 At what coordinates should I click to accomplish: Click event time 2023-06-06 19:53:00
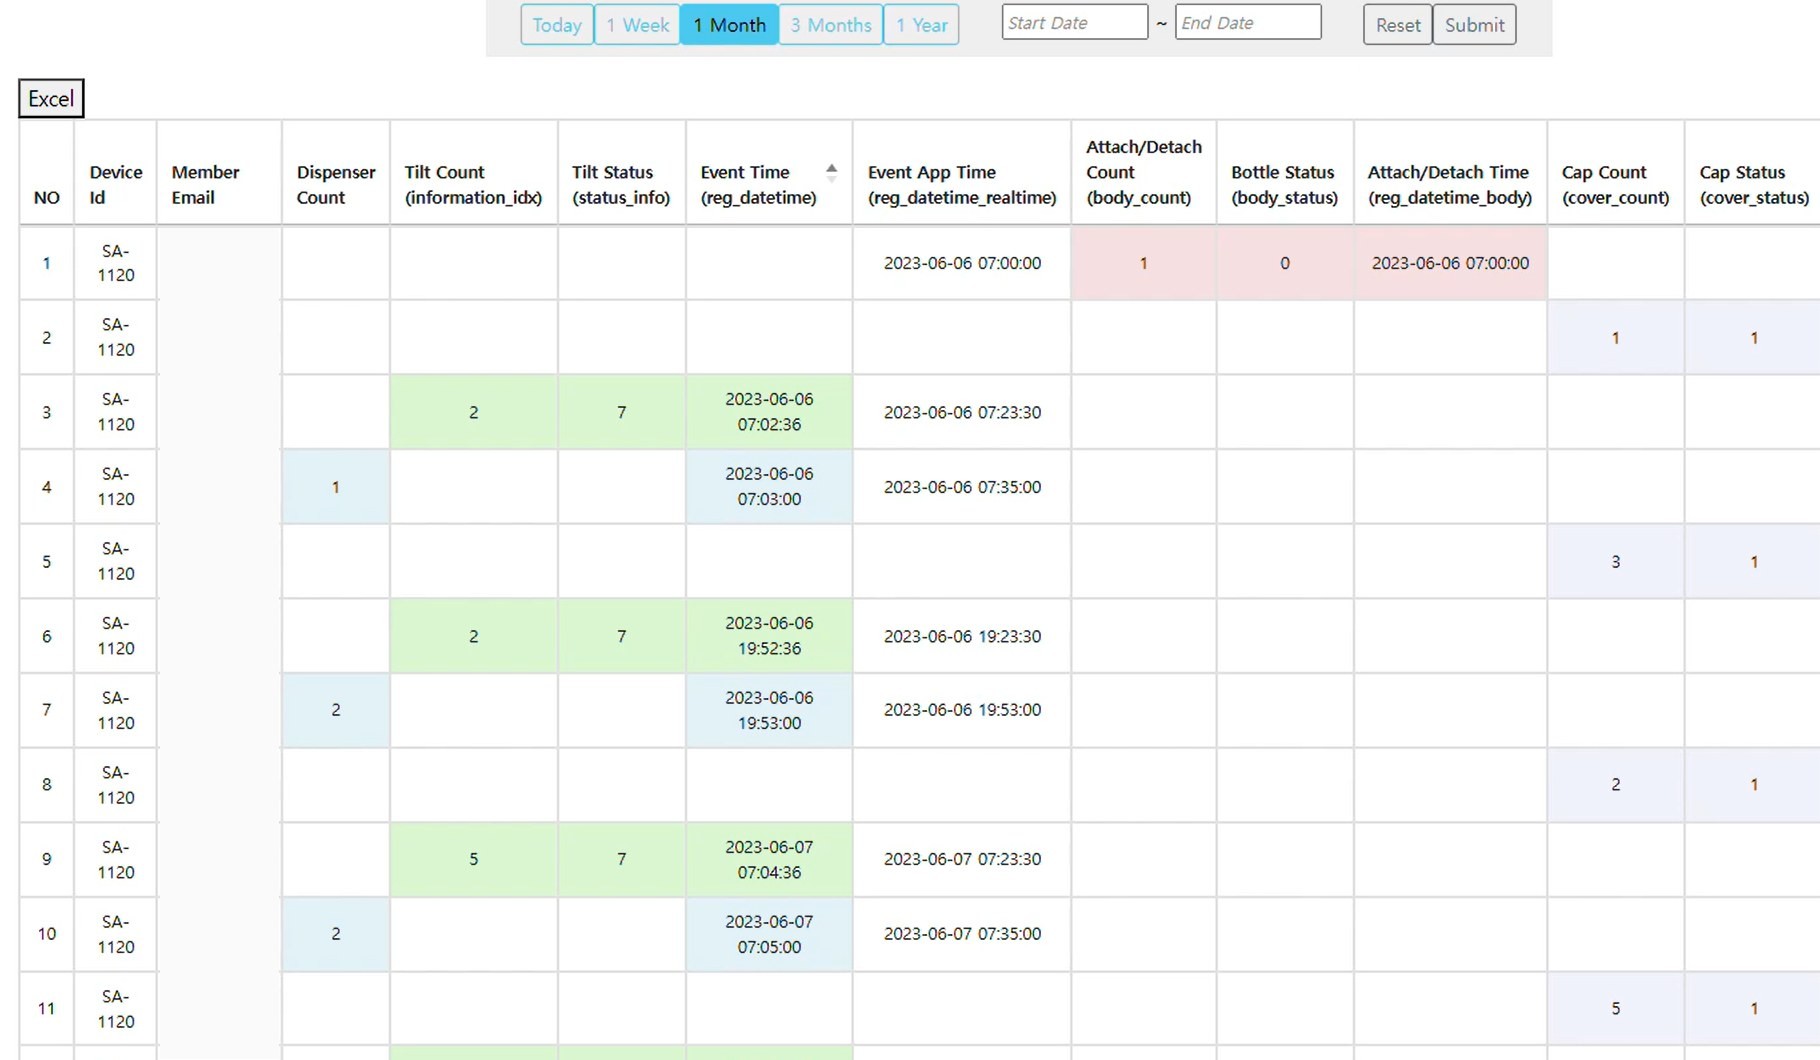769,710
